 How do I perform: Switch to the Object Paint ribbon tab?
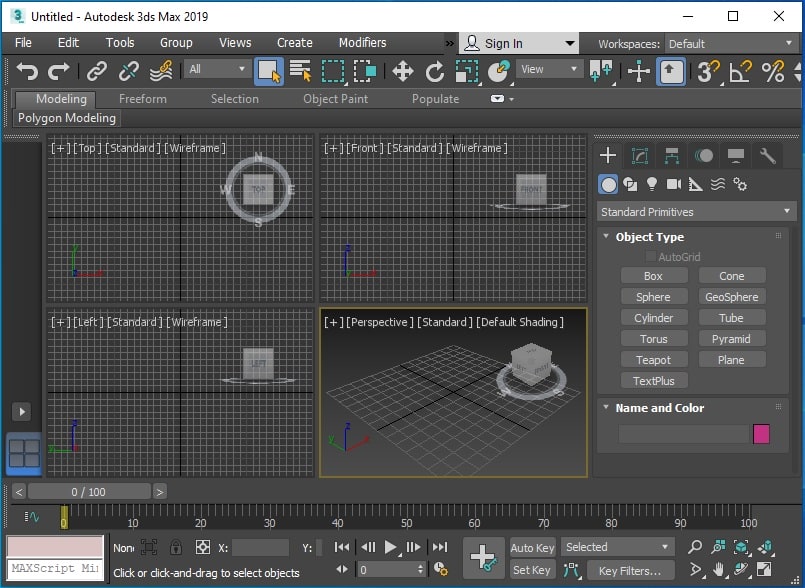[x=335, y=99]
